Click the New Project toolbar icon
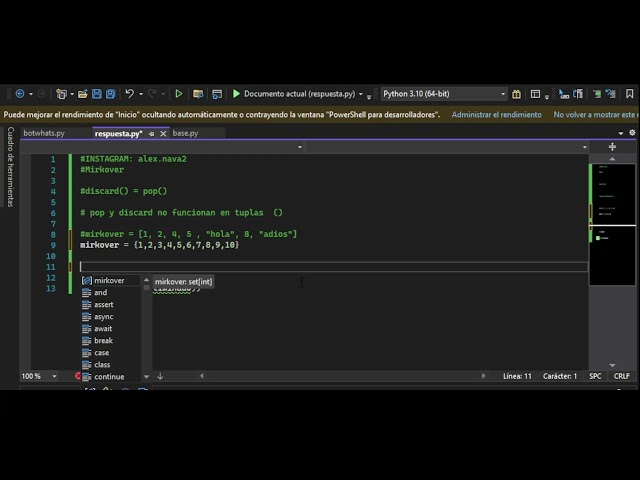The height and width of the screenshot is (480, 640). pos(61,94)
